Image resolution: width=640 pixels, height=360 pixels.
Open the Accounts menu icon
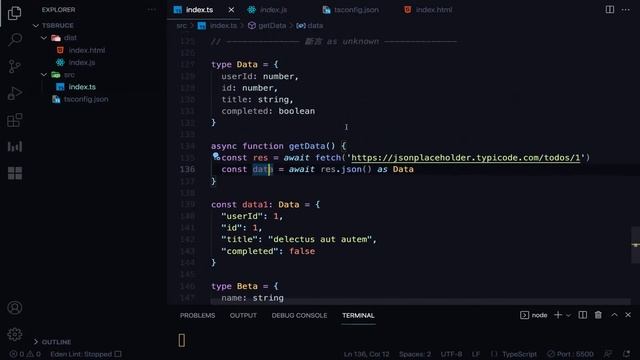[15, 307]
